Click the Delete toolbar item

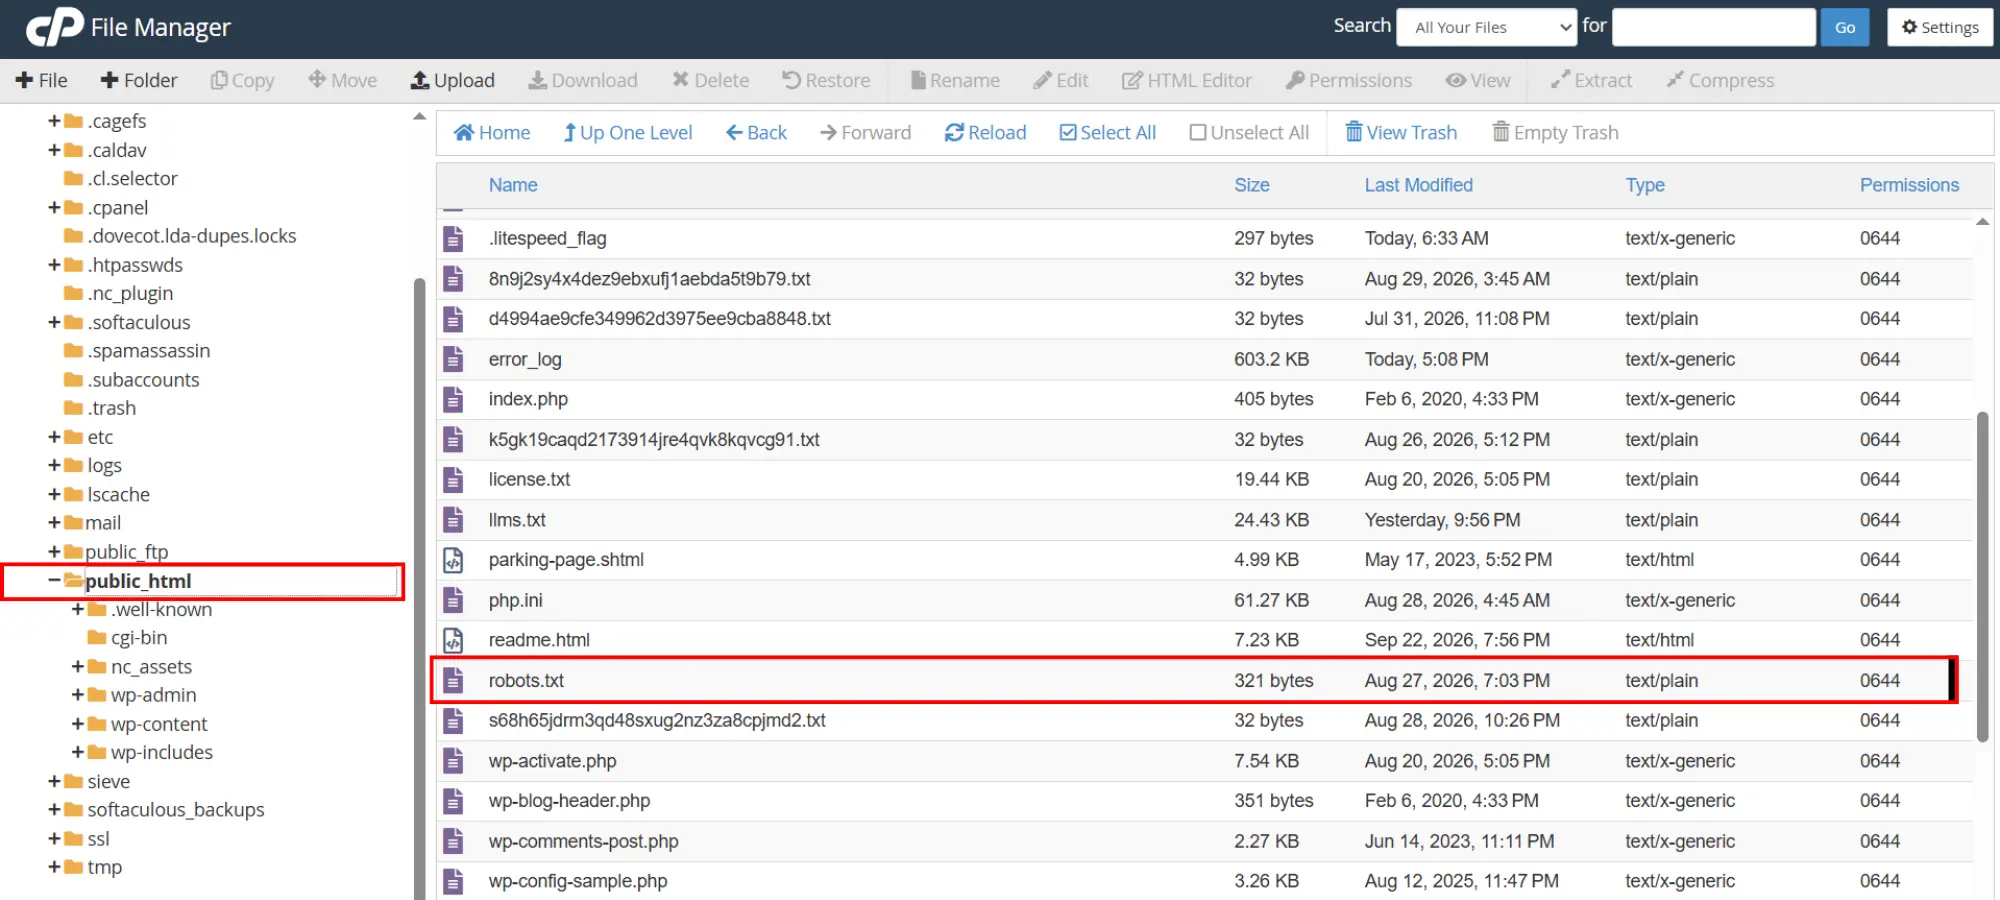[x=711, y=80]
